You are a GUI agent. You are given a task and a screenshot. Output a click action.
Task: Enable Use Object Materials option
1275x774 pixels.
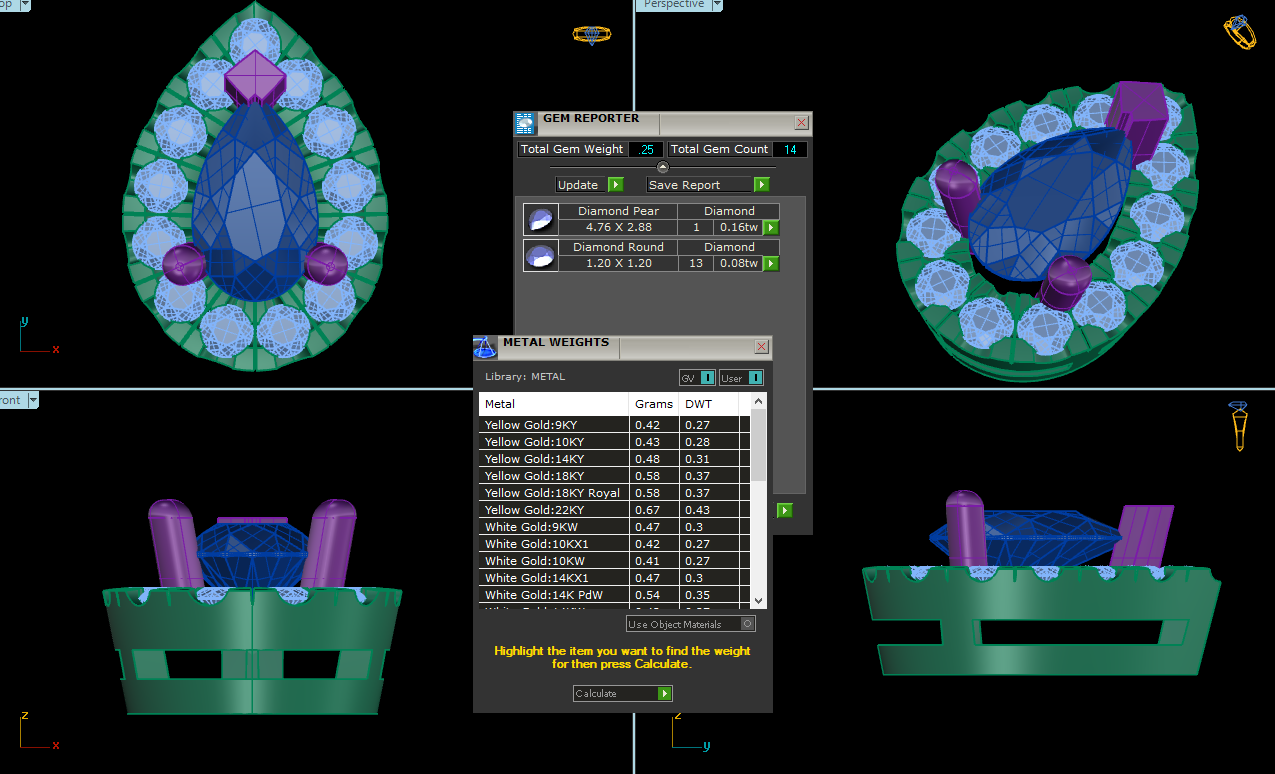point(747,624)
